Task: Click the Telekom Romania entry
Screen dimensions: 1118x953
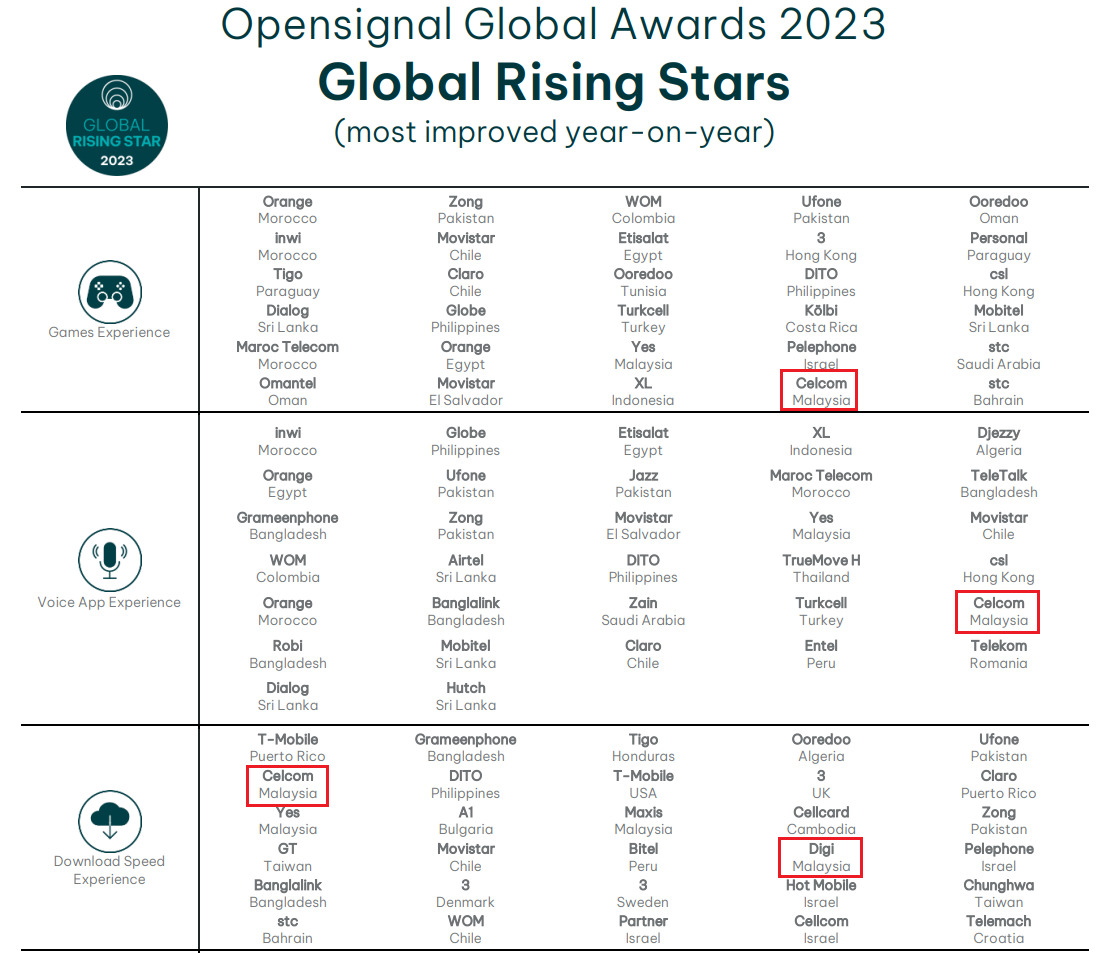Action: pyautogui.click(x=998, y=654)
